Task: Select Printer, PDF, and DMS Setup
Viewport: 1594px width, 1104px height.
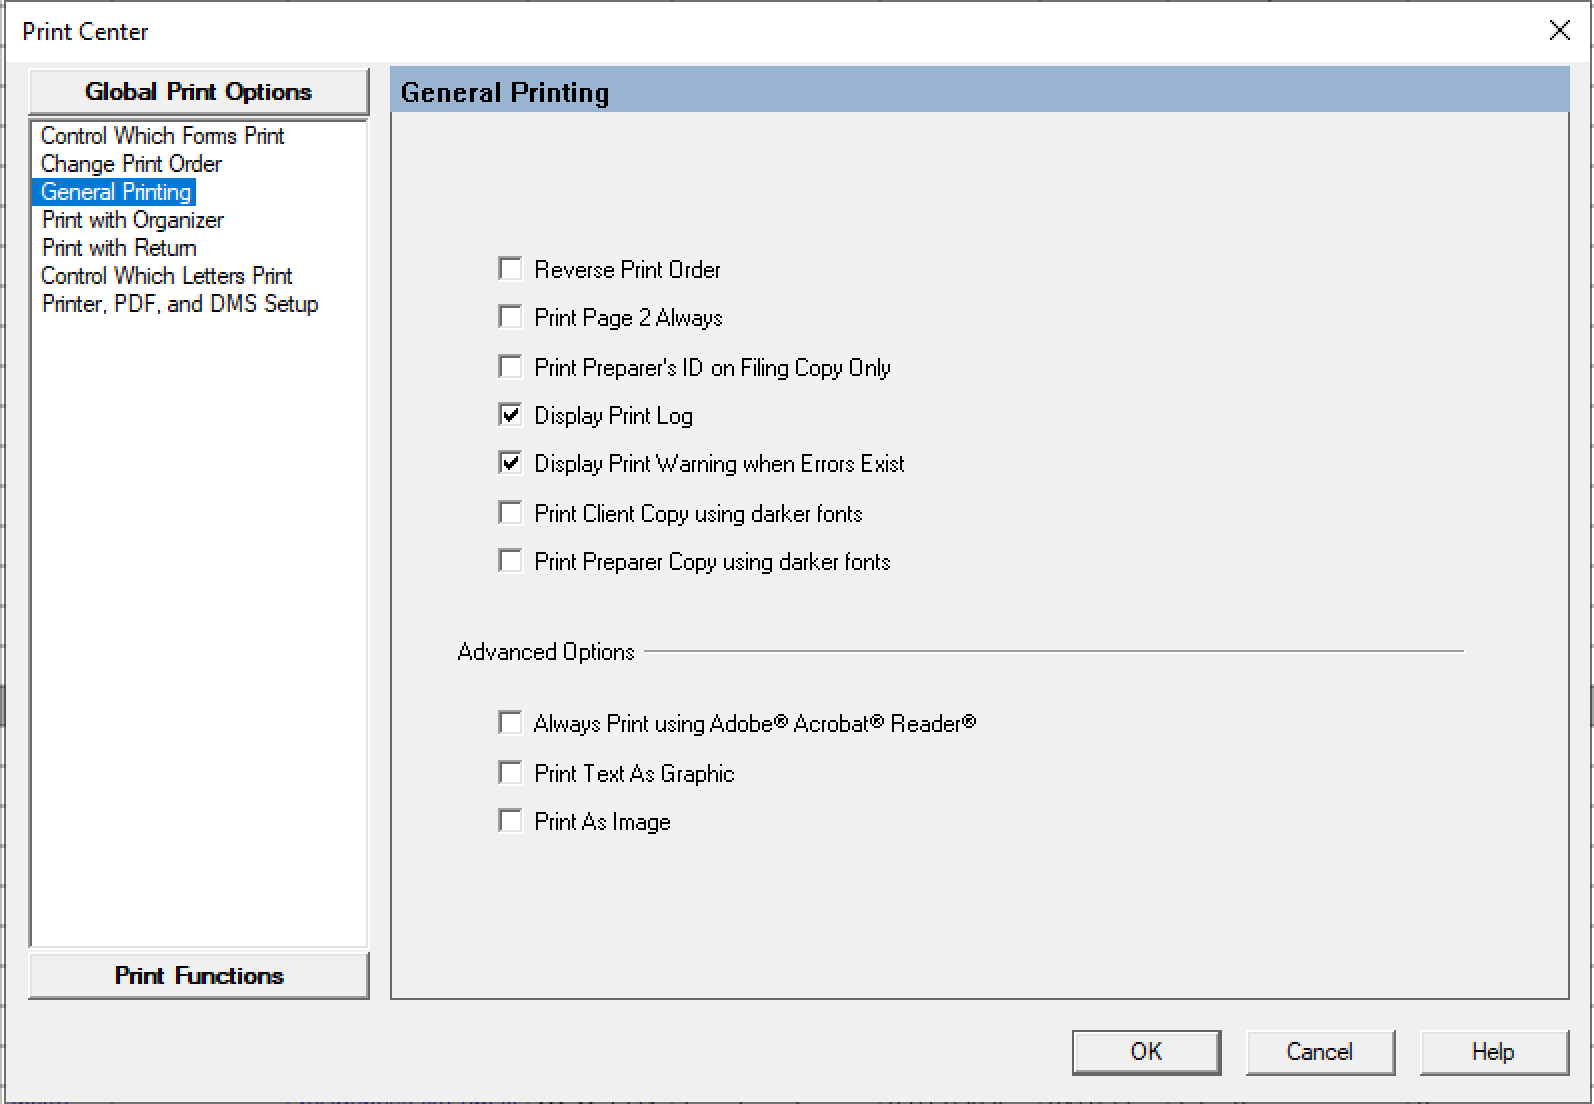Action: 180,304
